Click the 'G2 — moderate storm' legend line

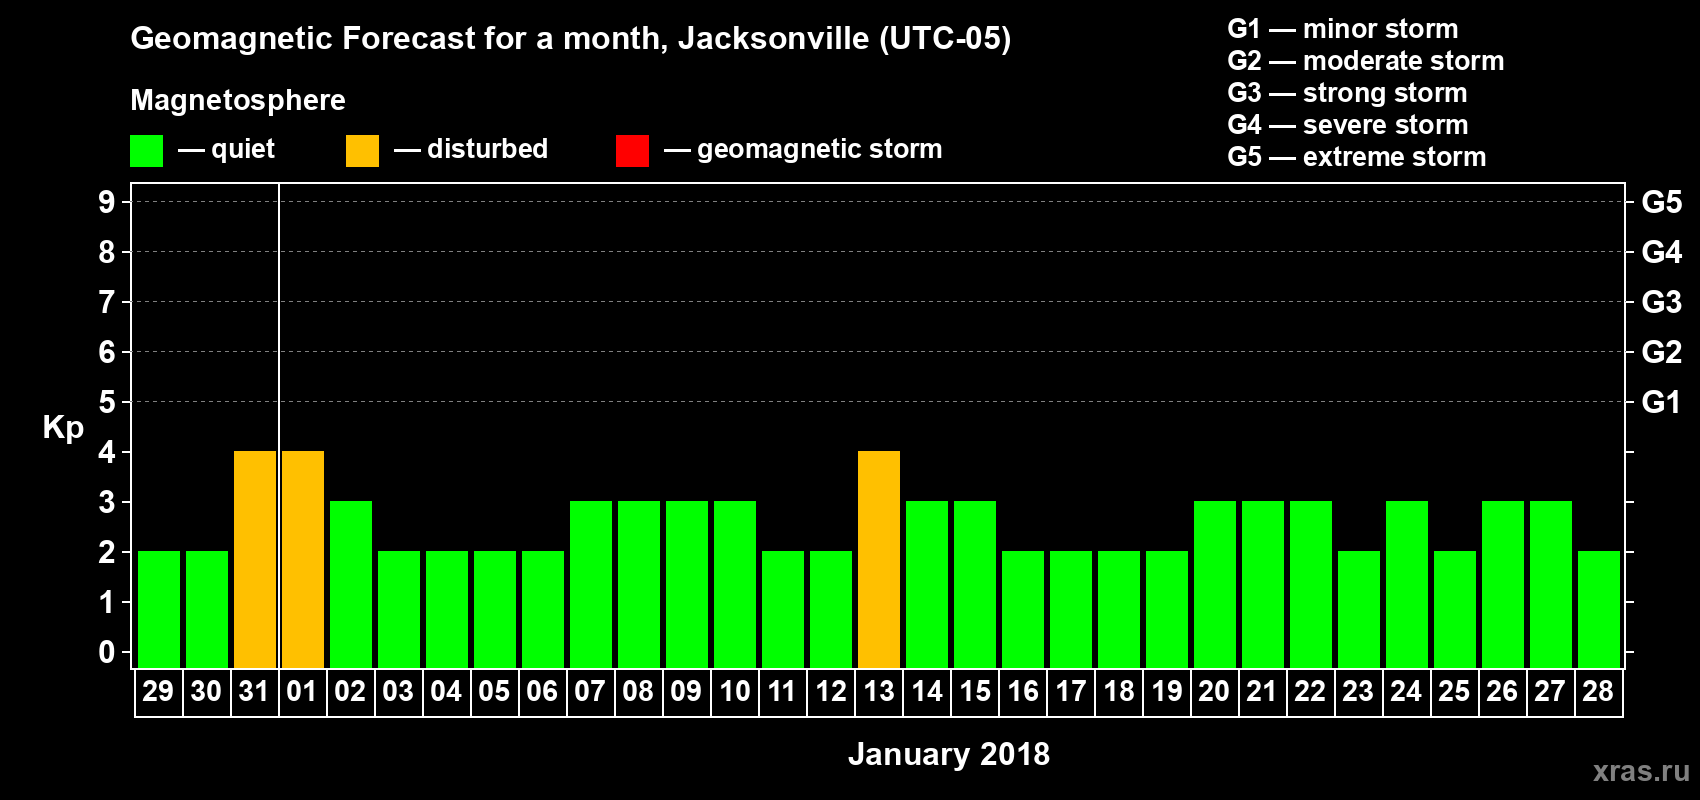pyautogui.click(x=1366, y=61)
